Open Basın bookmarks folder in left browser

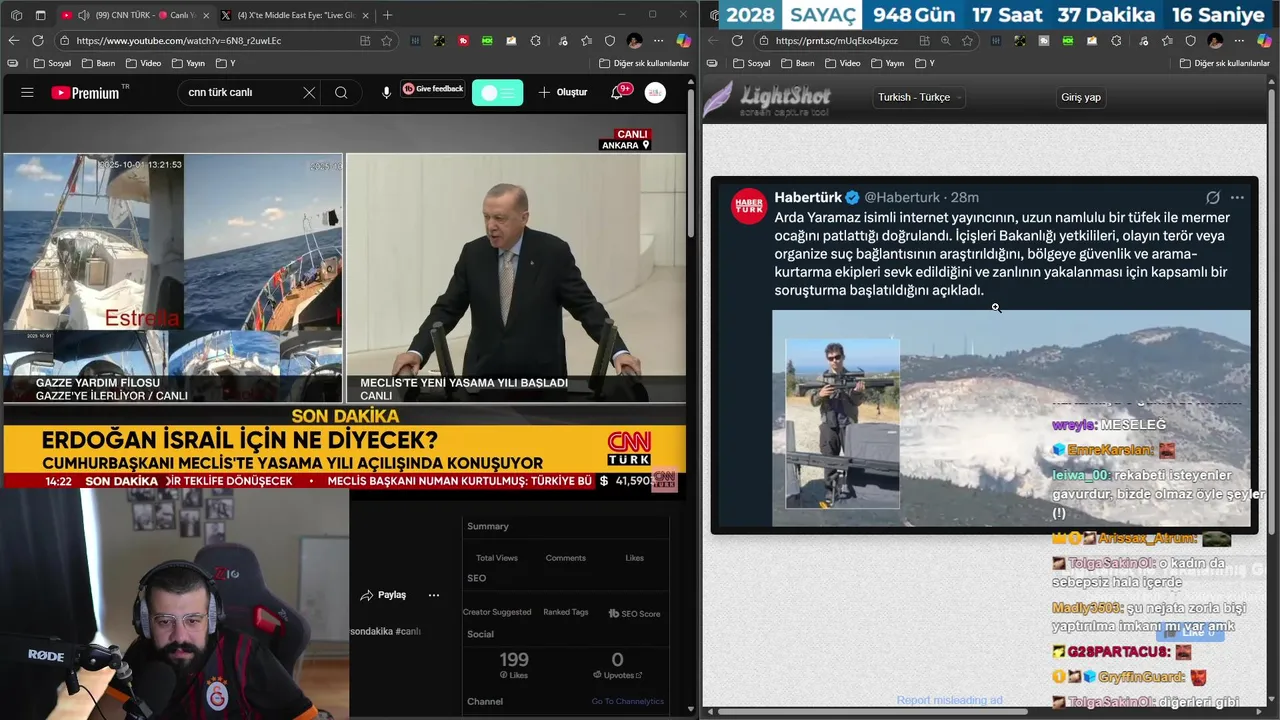98,63
